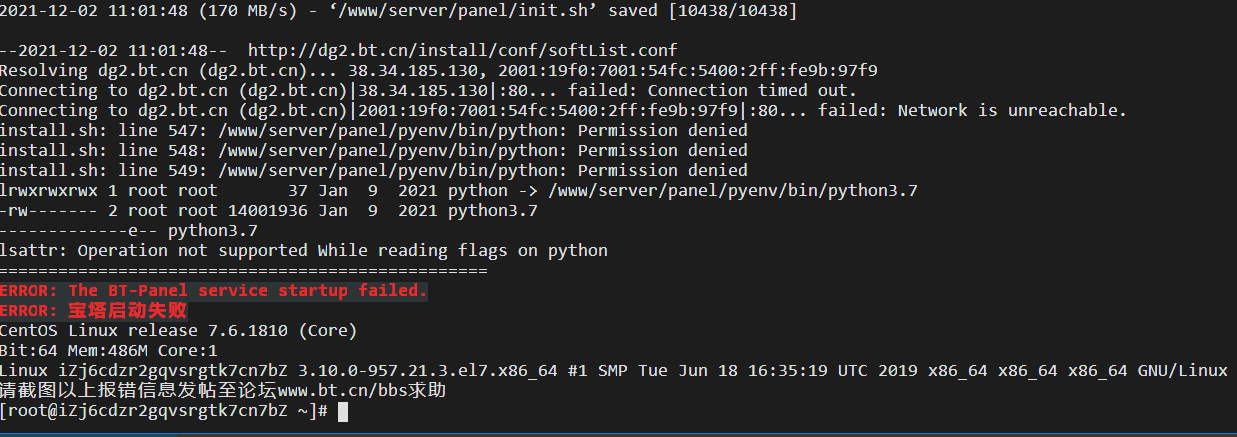Click the block cursor after the root prompt
Viewport: 1237px width, 437px height.
click(x=342, y=411)
